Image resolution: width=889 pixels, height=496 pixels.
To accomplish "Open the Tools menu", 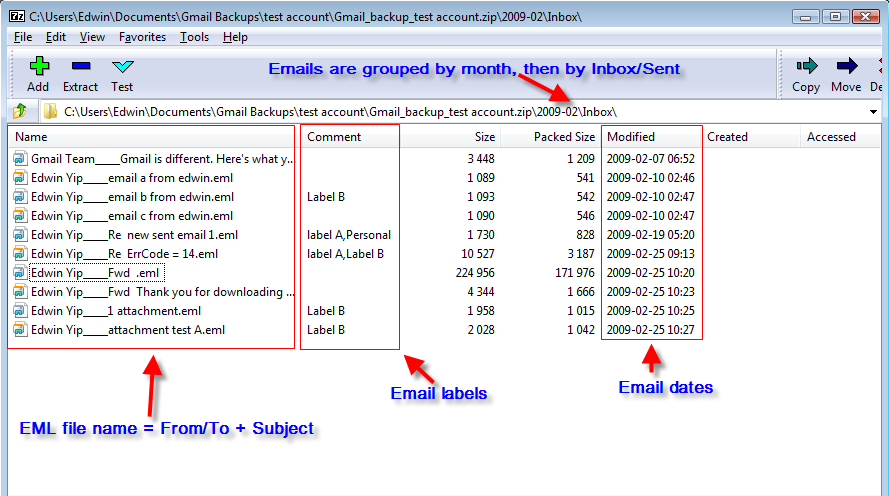I will (194, 37).
